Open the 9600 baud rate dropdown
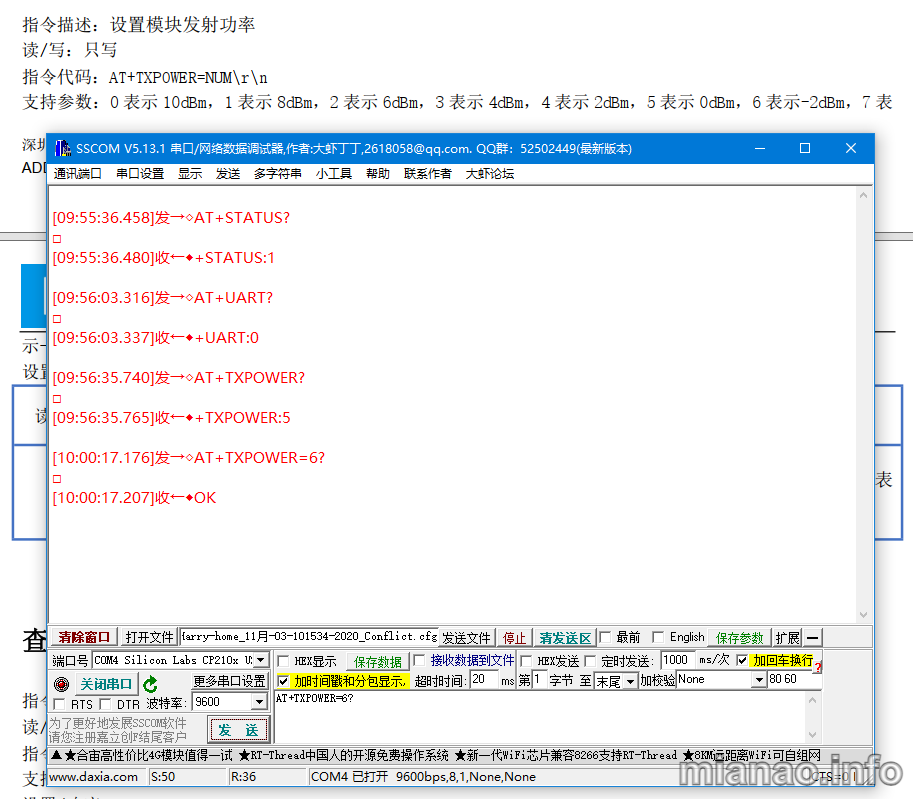The width and height of the screenshot is (913, 799). click(260, 702)
